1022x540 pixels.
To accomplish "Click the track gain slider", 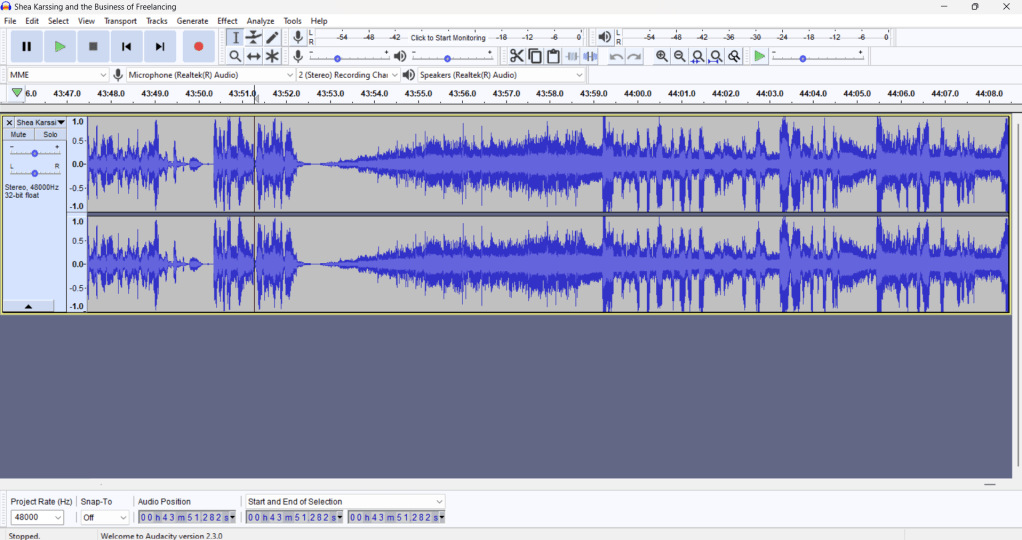I will (35, 153).
